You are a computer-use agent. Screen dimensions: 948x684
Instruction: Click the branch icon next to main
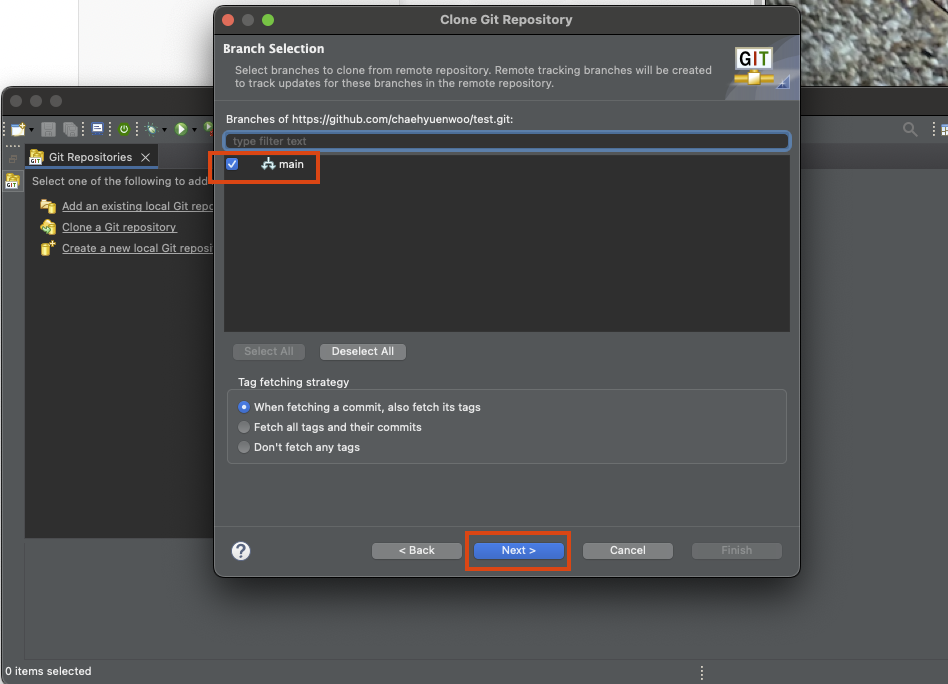(268, 164)
